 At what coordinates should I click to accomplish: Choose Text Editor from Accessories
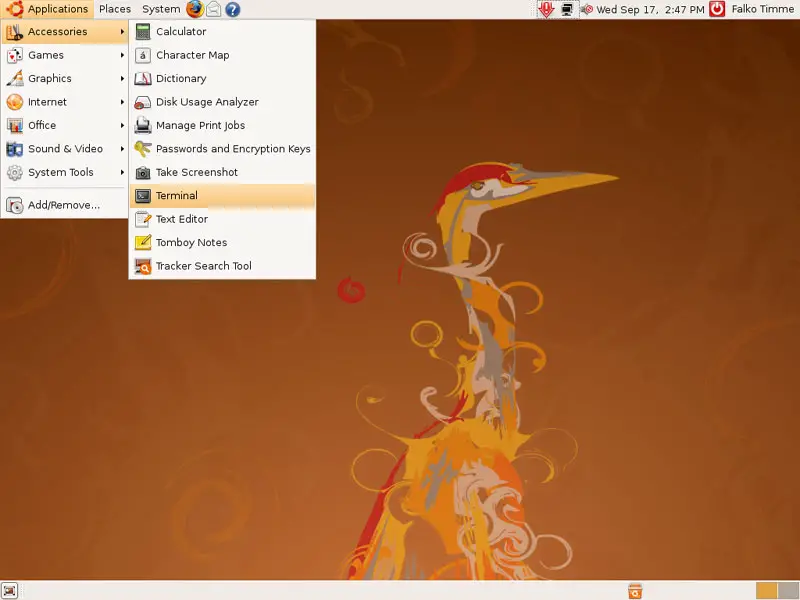222,219
